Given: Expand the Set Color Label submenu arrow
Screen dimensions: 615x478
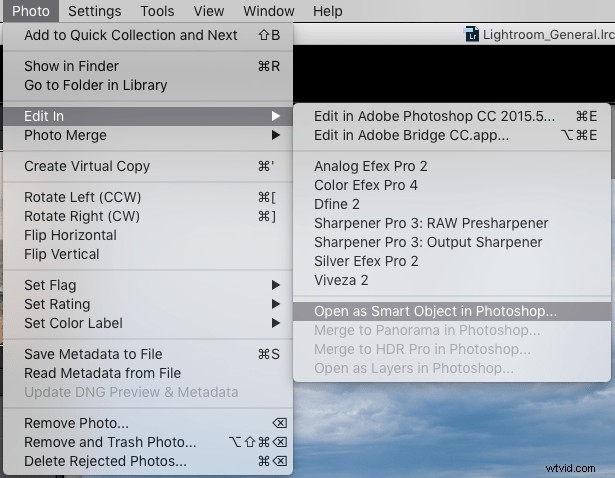Looking at the screenshot, I should 276,323.
